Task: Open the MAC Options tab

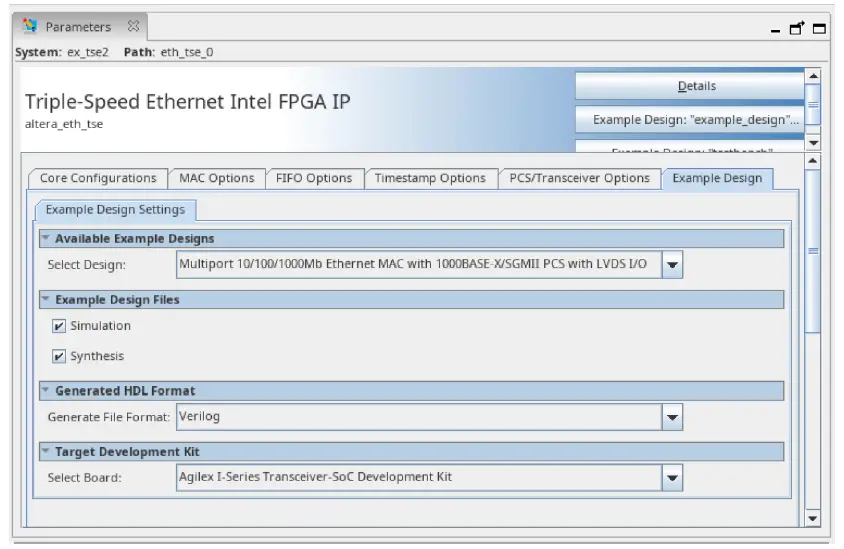Action: pos(216,178)
